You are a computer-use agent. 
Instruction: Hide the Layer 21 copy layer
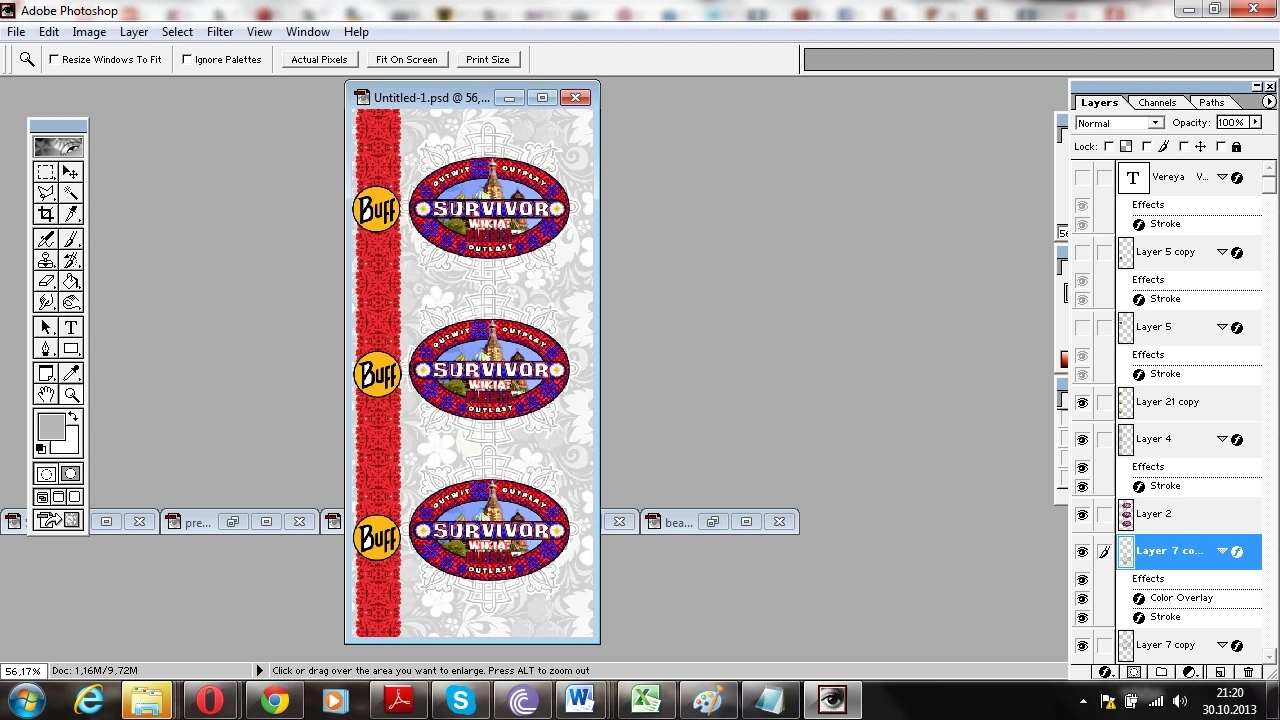pyautogui.click(x=1082, y=402)
